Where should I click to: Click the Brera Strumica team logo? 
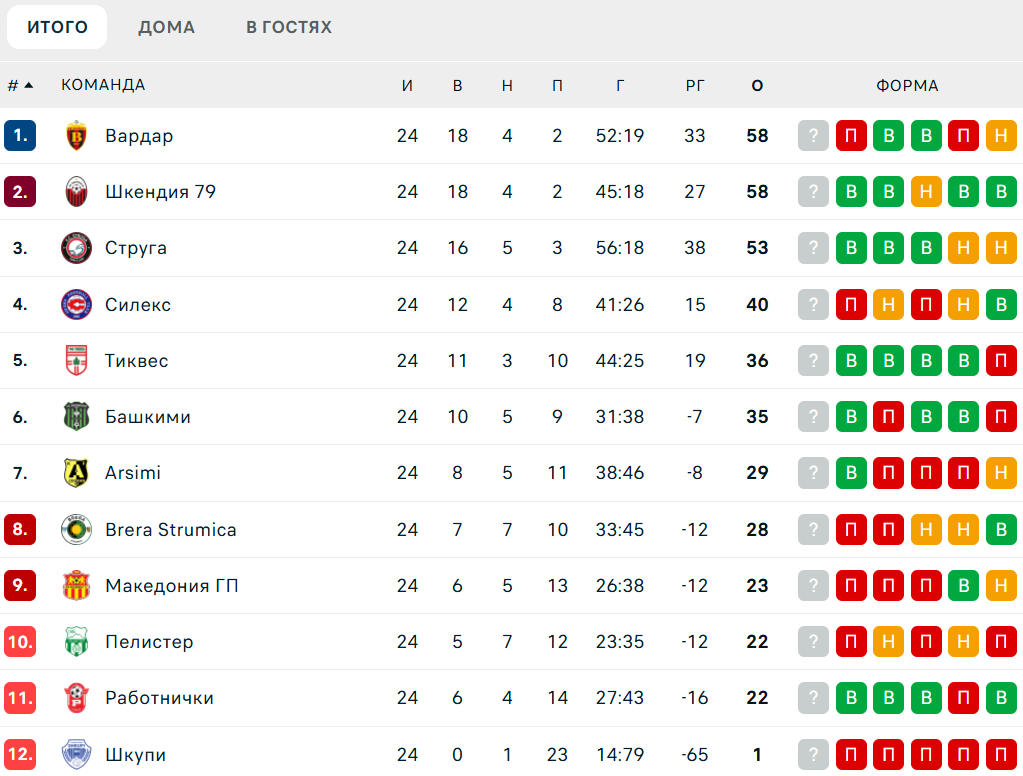click(x=76, y=529)
